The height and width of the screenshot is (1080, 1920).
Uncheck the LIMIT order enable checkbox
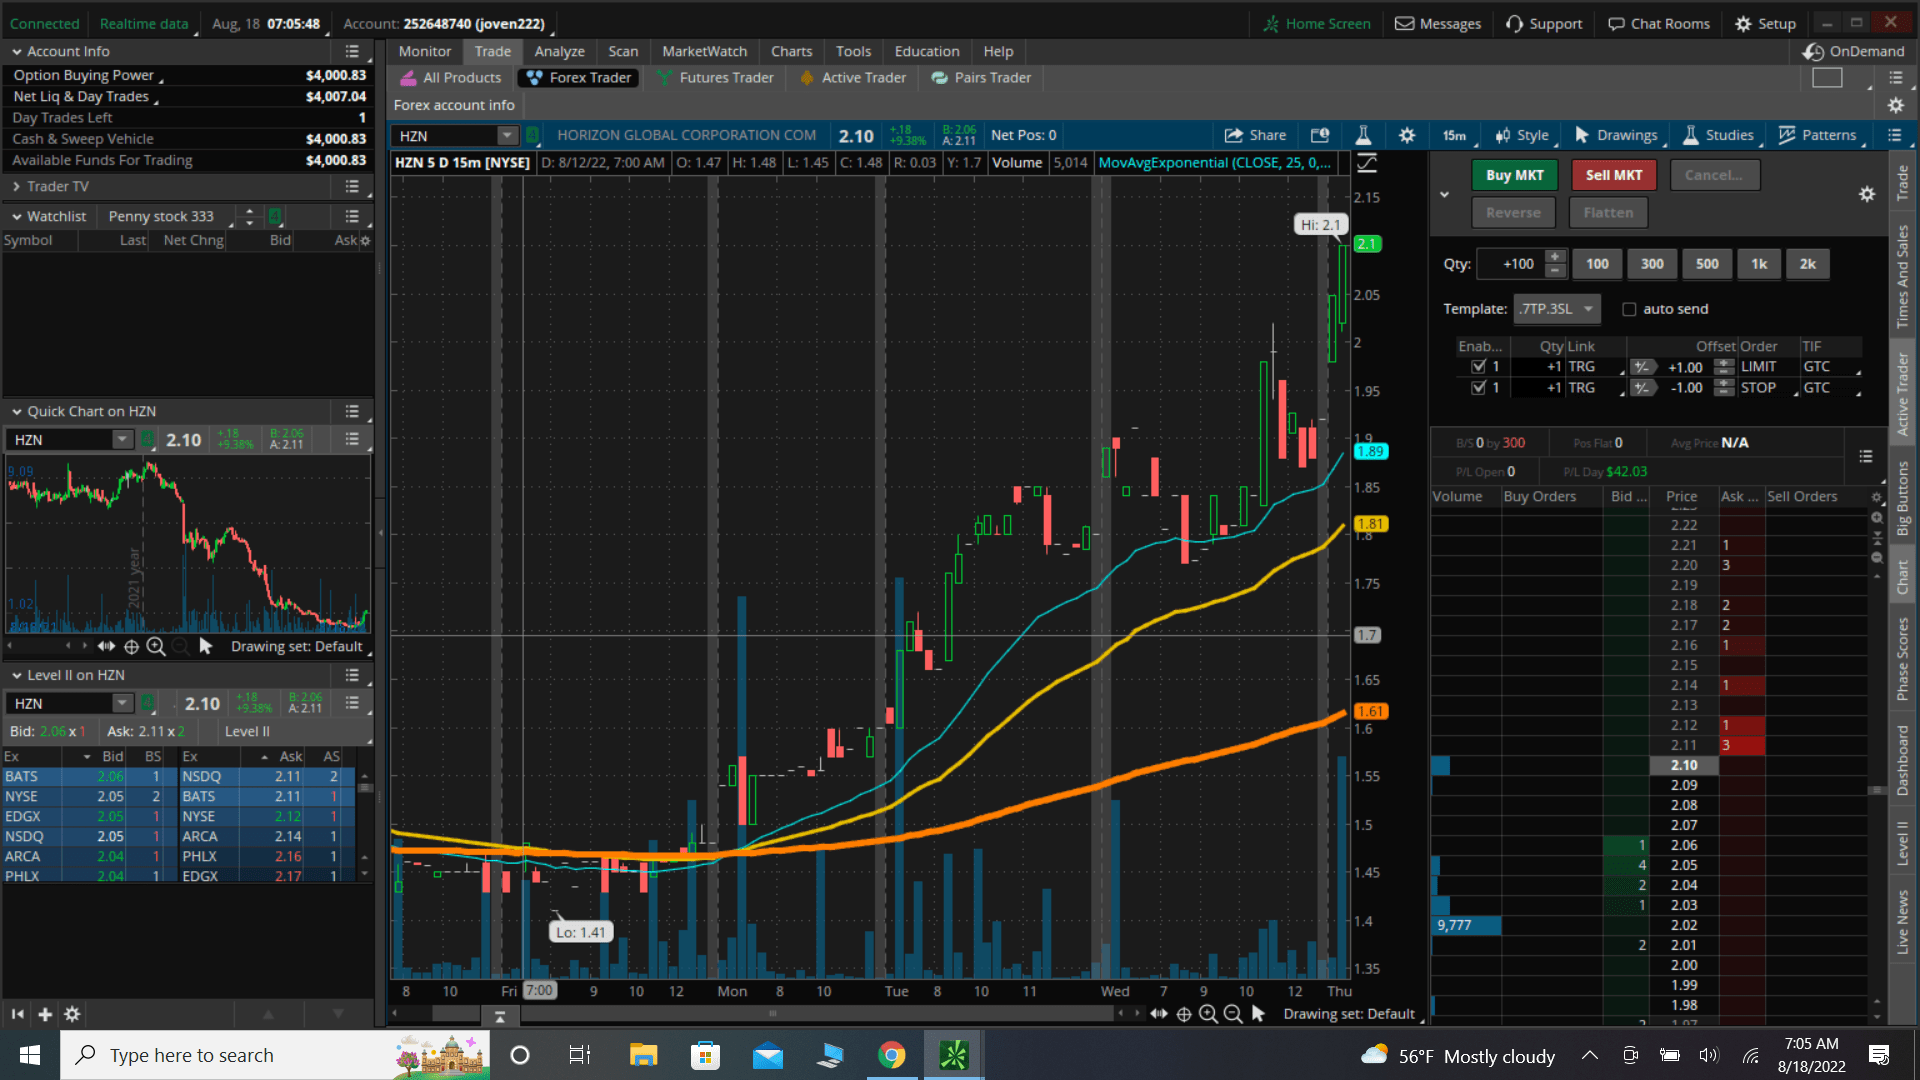[1478, 367]
